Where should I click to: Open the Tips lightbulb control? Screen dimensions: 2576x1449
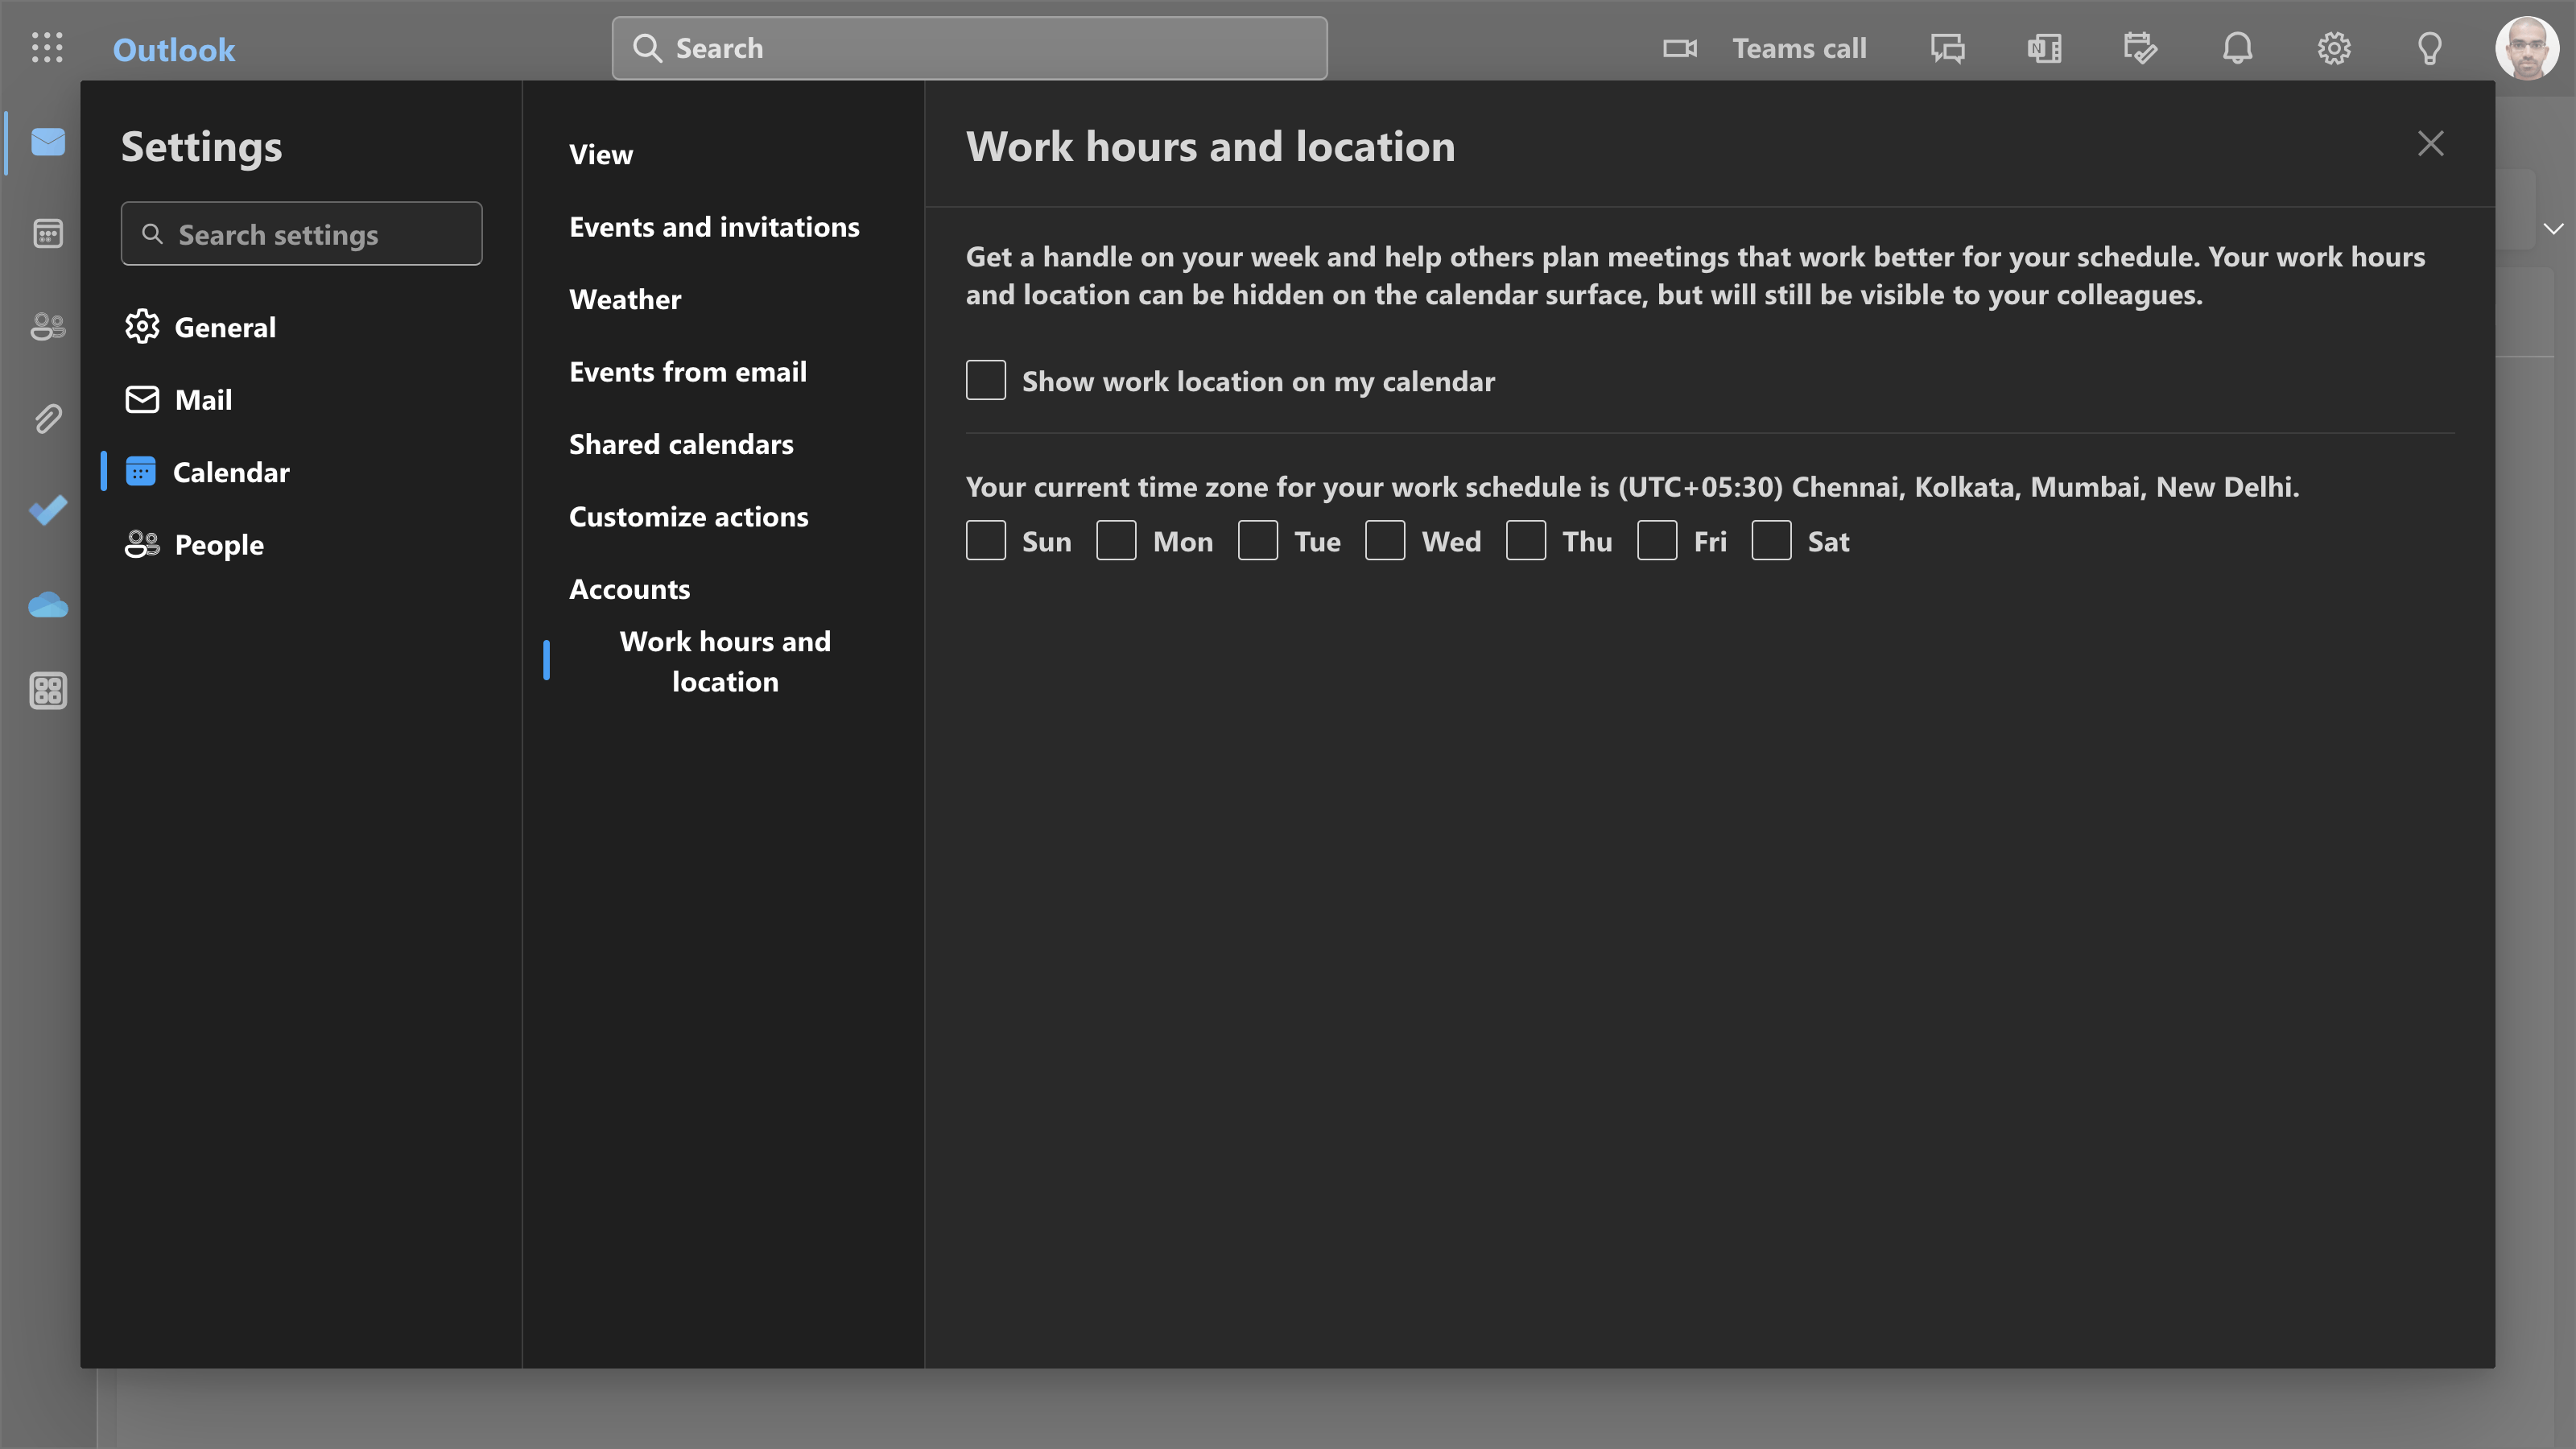point(2430,48)
